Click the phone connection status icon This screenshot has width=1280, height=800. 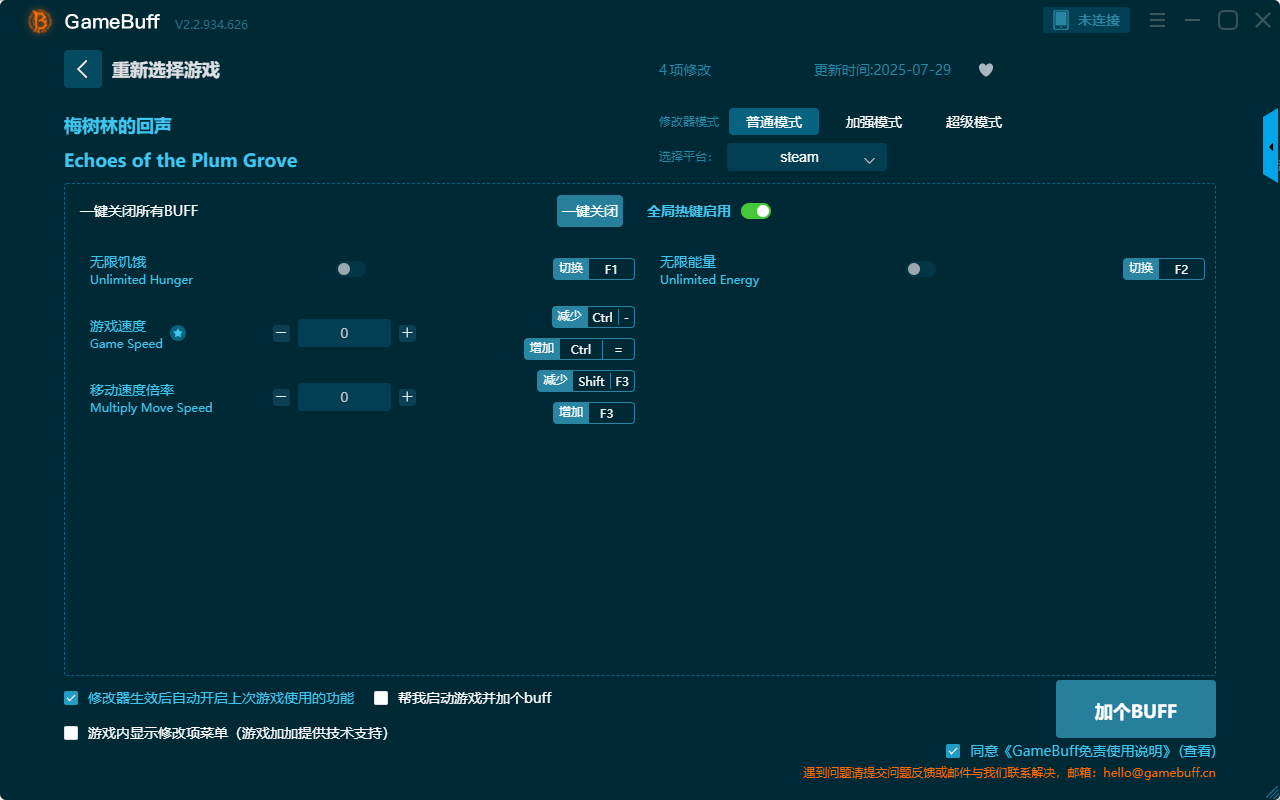pos(1061,20)
